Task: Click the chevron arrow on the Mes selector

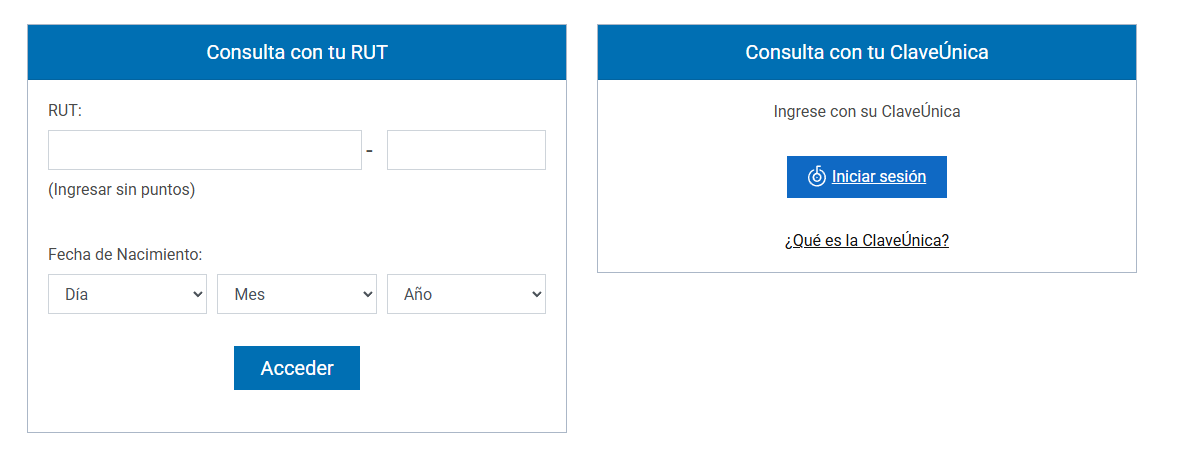Action: pyautogui.click(x=366, y=294)
